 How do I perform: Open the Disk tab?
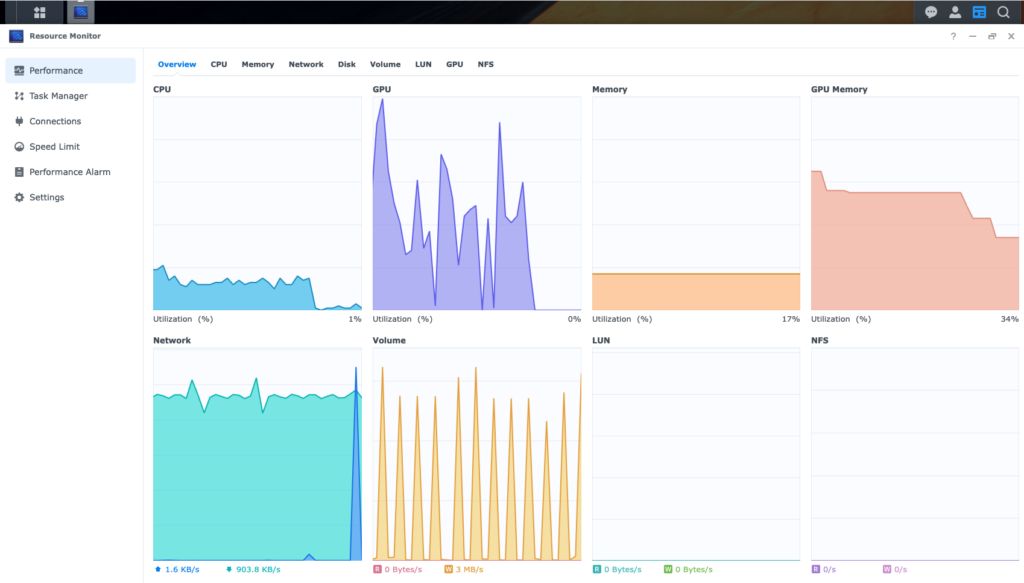click(x=346, y=64)
